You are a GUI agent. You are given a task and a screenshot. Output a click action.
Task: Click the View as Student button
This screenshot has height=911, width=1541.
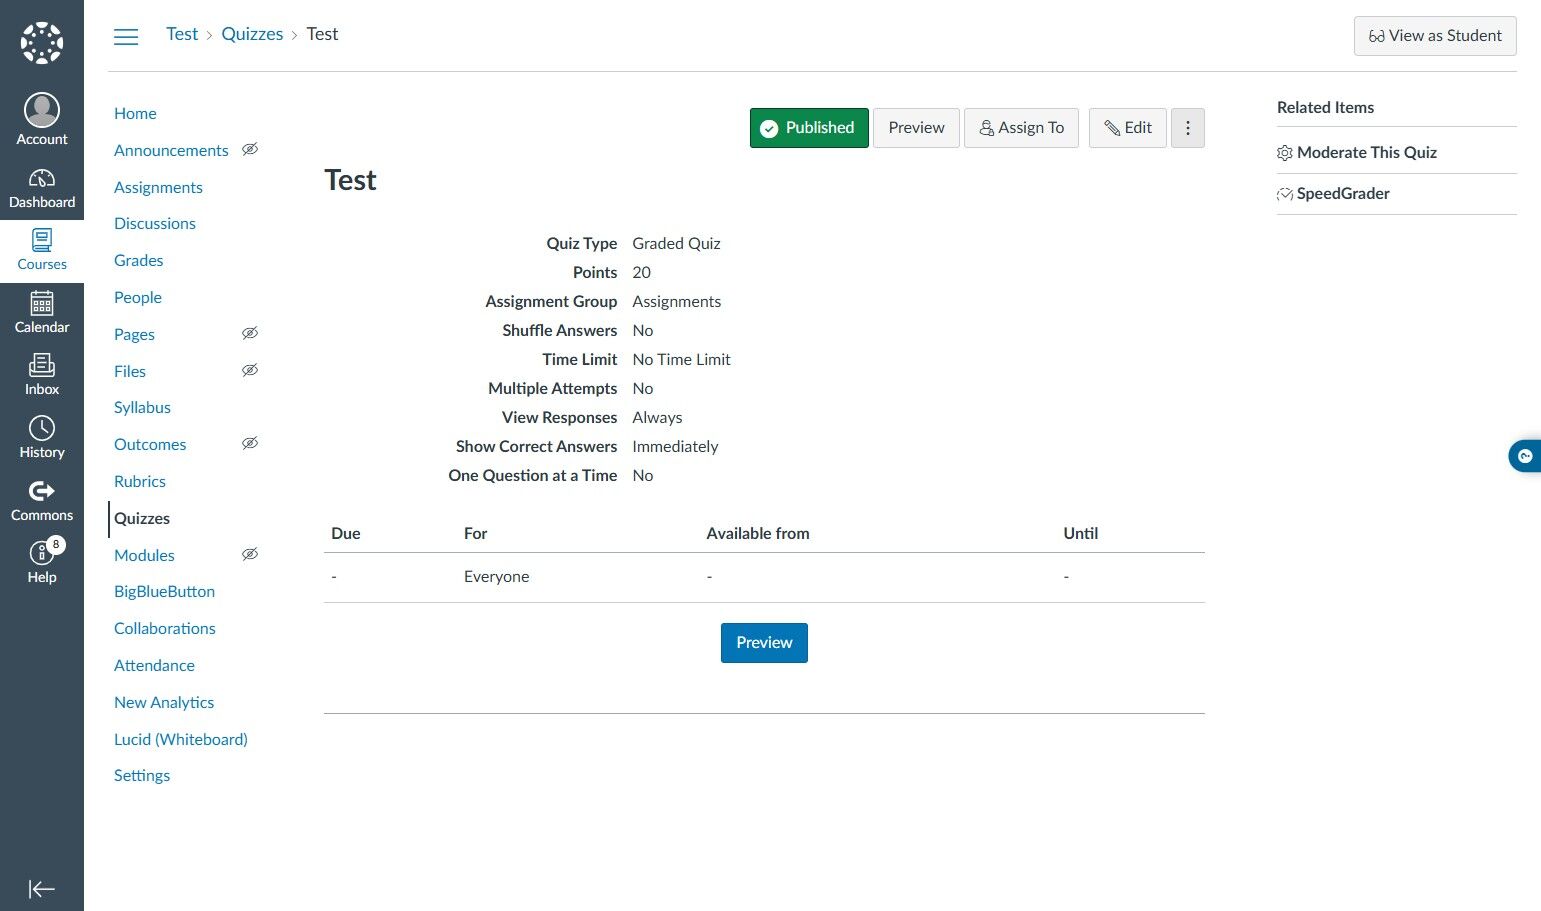pyautogui.click(x=1435, y=36)
